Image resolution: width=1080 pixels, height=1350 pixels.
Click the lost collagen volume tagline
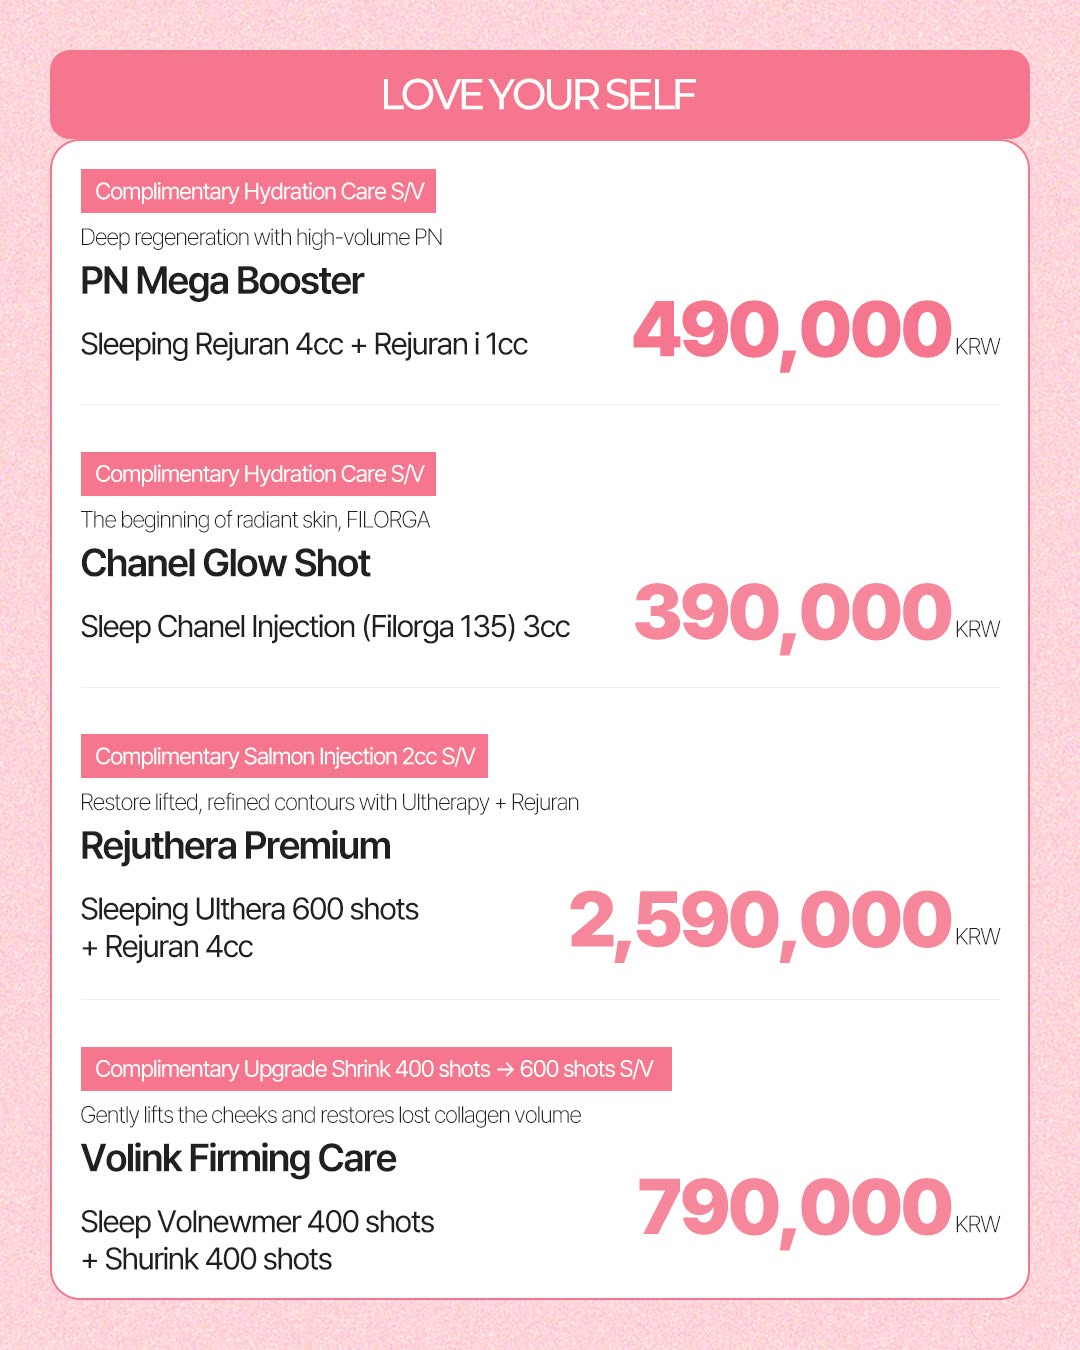pyautogui.click(x=330, y=1115)
